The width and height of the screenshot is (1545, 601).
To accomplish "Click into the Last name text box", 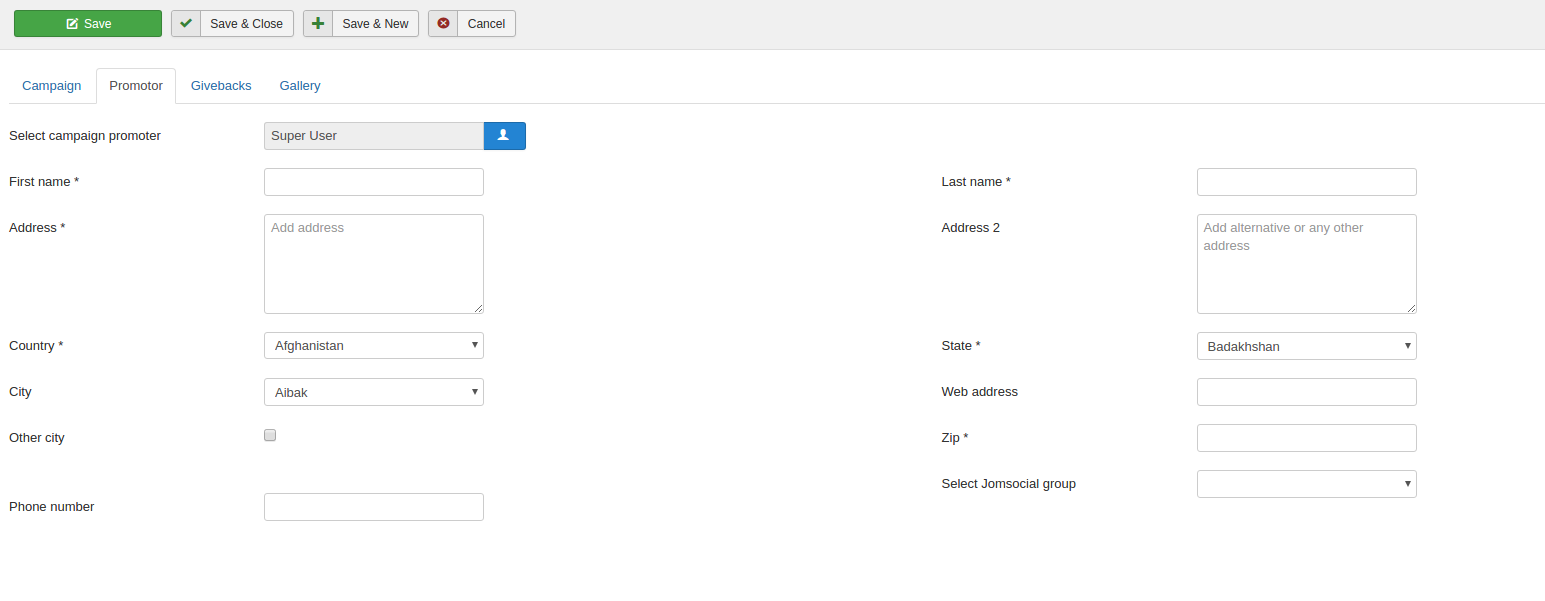I will 1306,182.
